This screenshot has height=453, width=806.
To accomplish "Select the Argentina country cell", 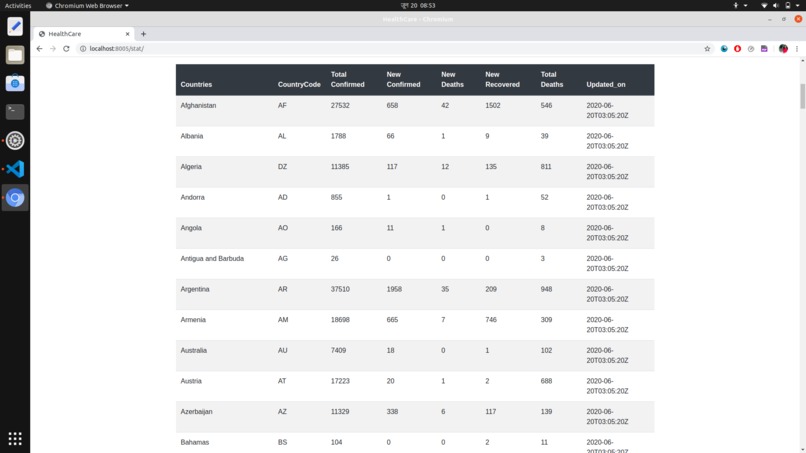I will click(195, 289).
